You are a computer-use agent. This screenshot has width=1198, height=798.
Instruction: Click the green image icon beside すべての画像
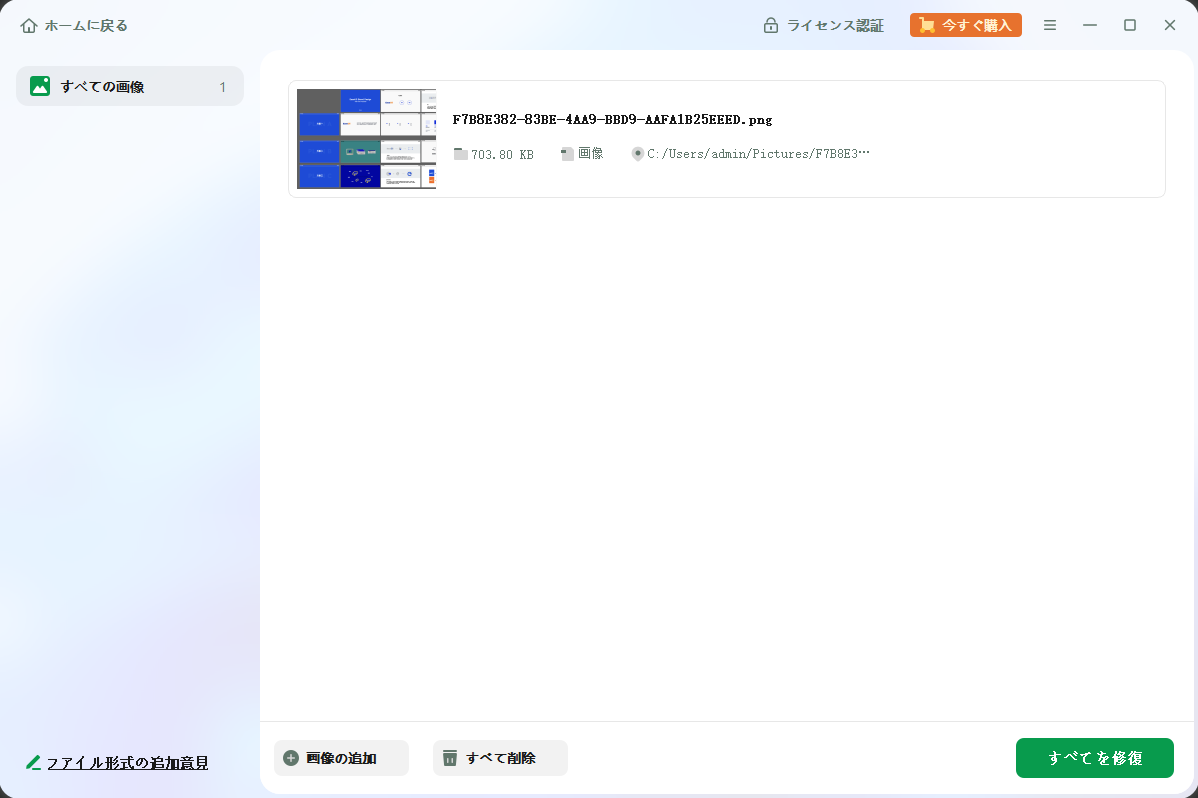40,86
